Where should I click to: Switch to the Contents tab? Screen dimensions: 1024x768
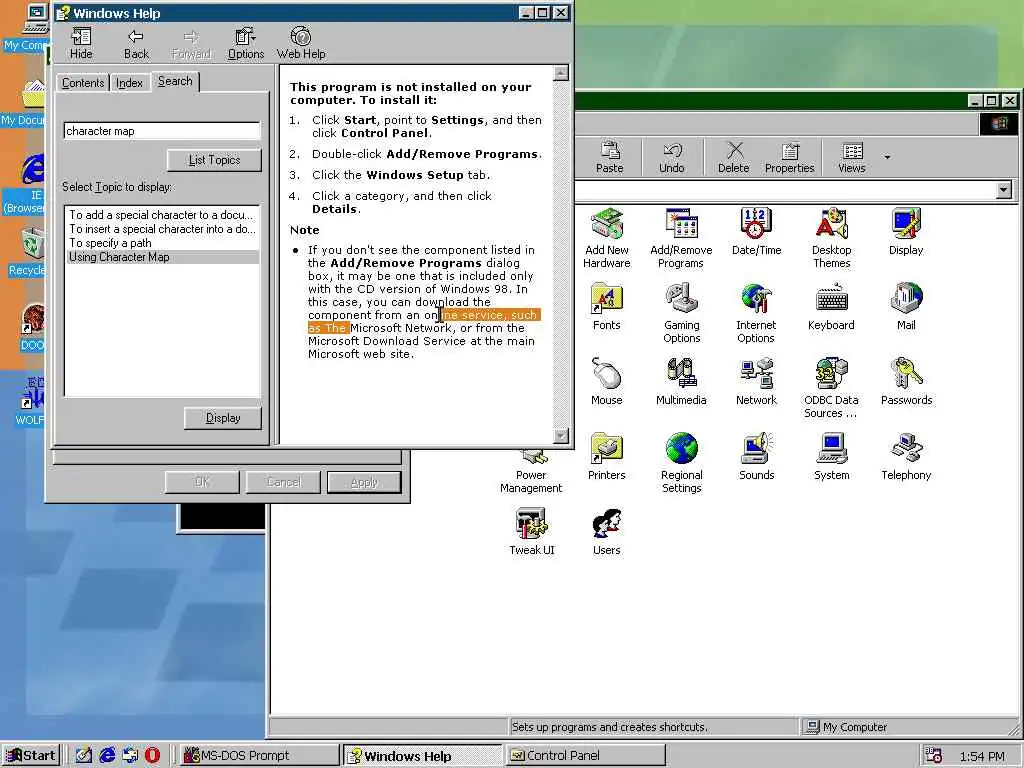coord(83,83)
